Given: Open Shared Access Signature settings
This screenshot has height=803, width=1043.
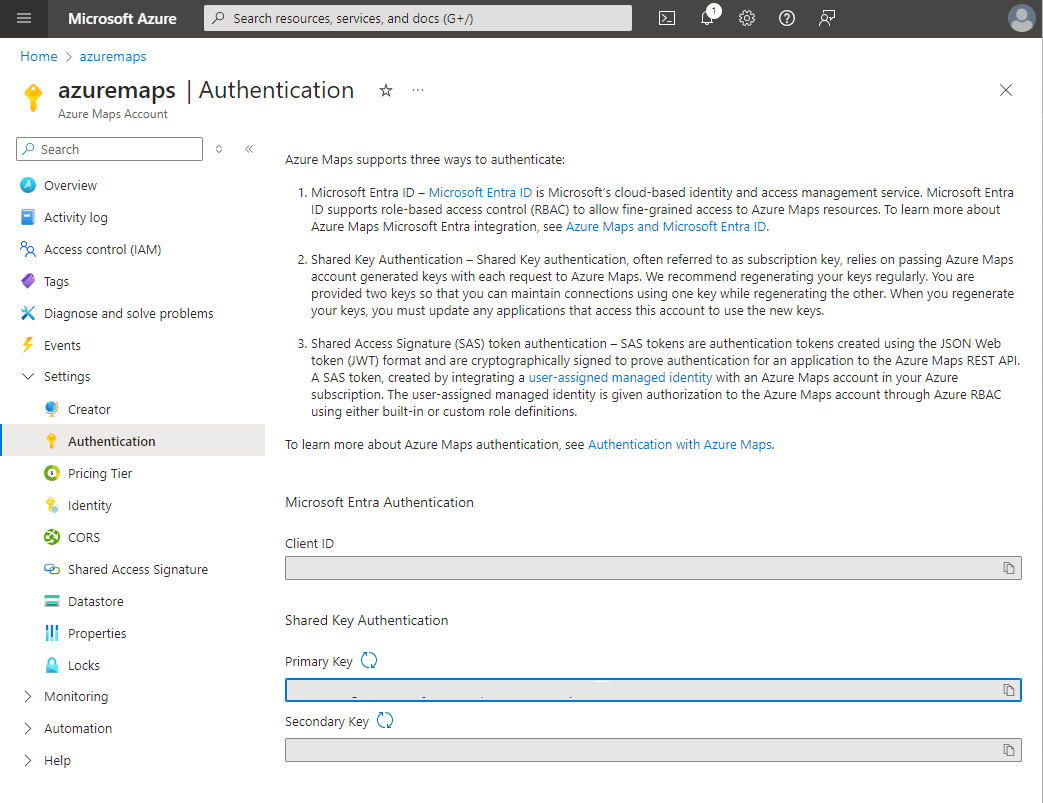Looking at the screenshot, I should [x=138, y=569].
